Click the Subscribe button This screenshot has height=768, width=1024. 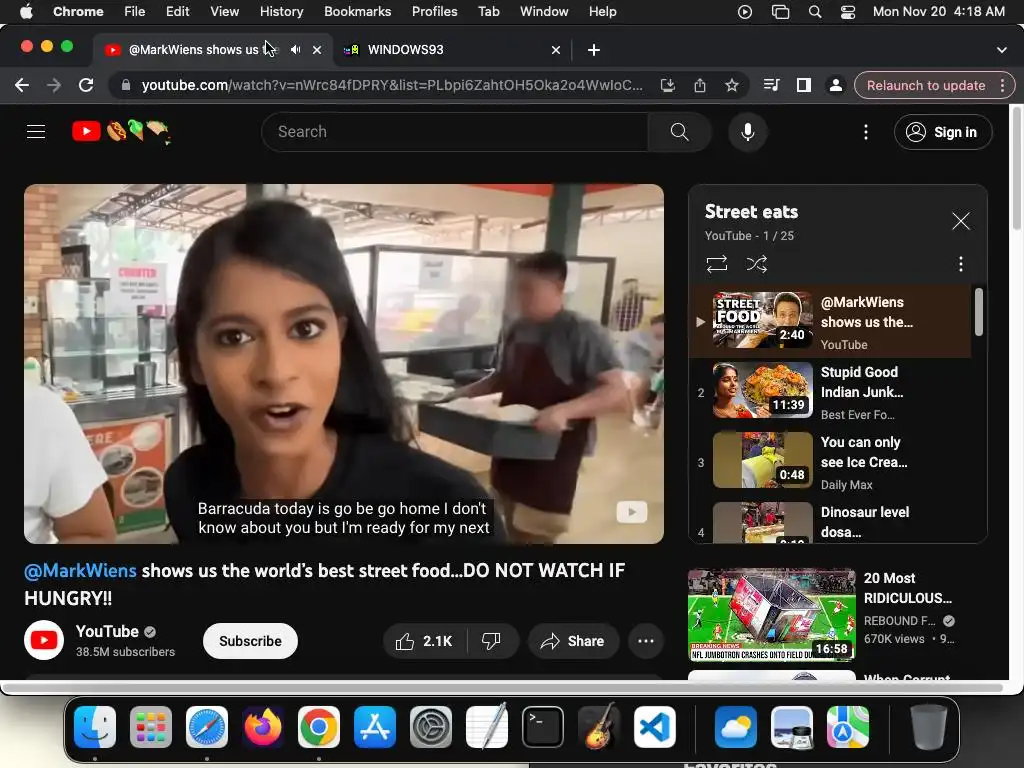(x=250, y=641)
